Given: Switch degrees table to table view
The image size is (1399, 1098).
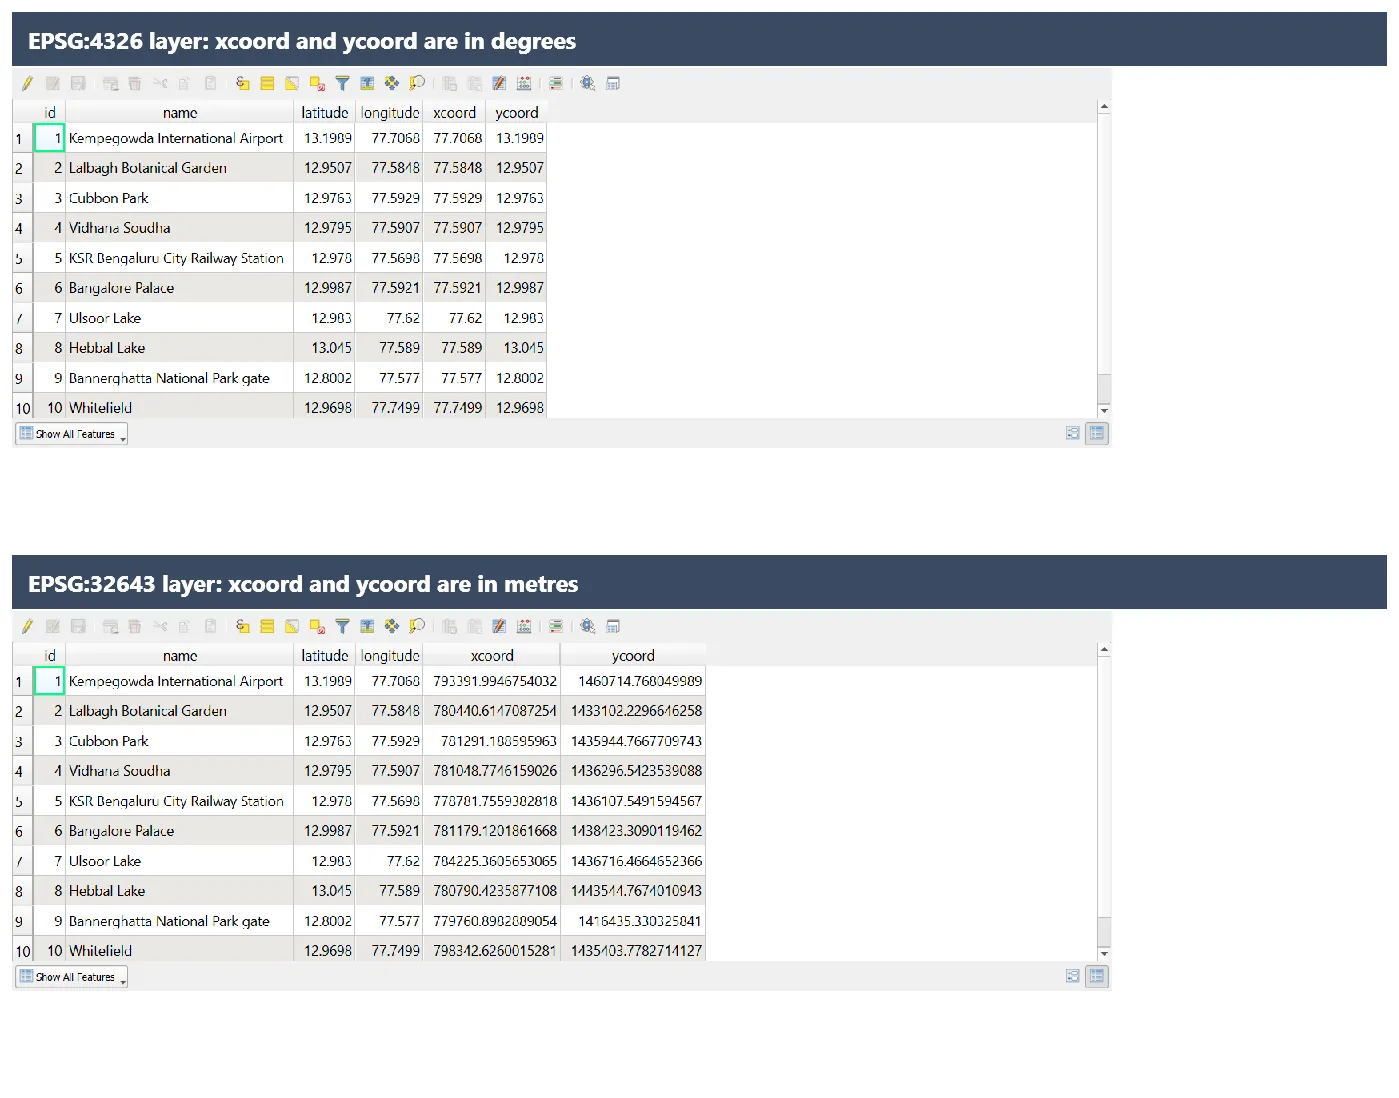Looking at the screenshot, I should click(1097, 433).
